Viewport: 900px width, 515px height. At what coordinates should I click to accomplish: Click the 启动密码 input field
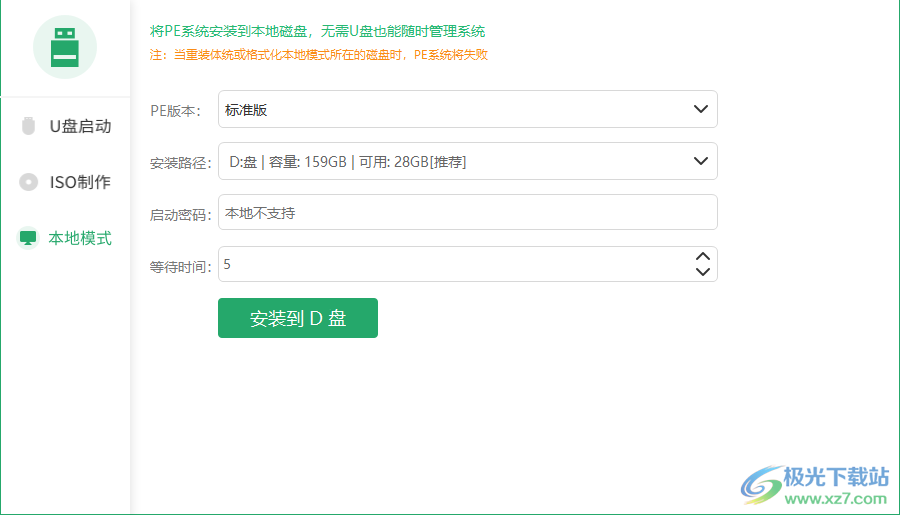[x=467, y=212]
